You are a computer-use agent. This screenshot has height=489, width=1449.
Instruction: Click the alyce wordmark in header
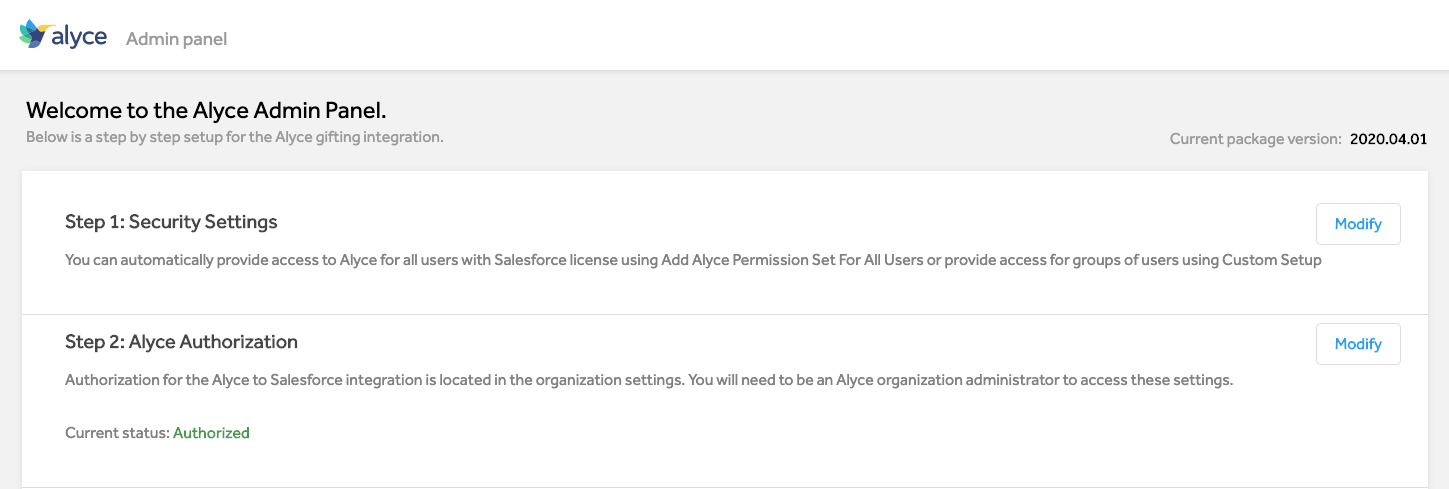(79, 35)
